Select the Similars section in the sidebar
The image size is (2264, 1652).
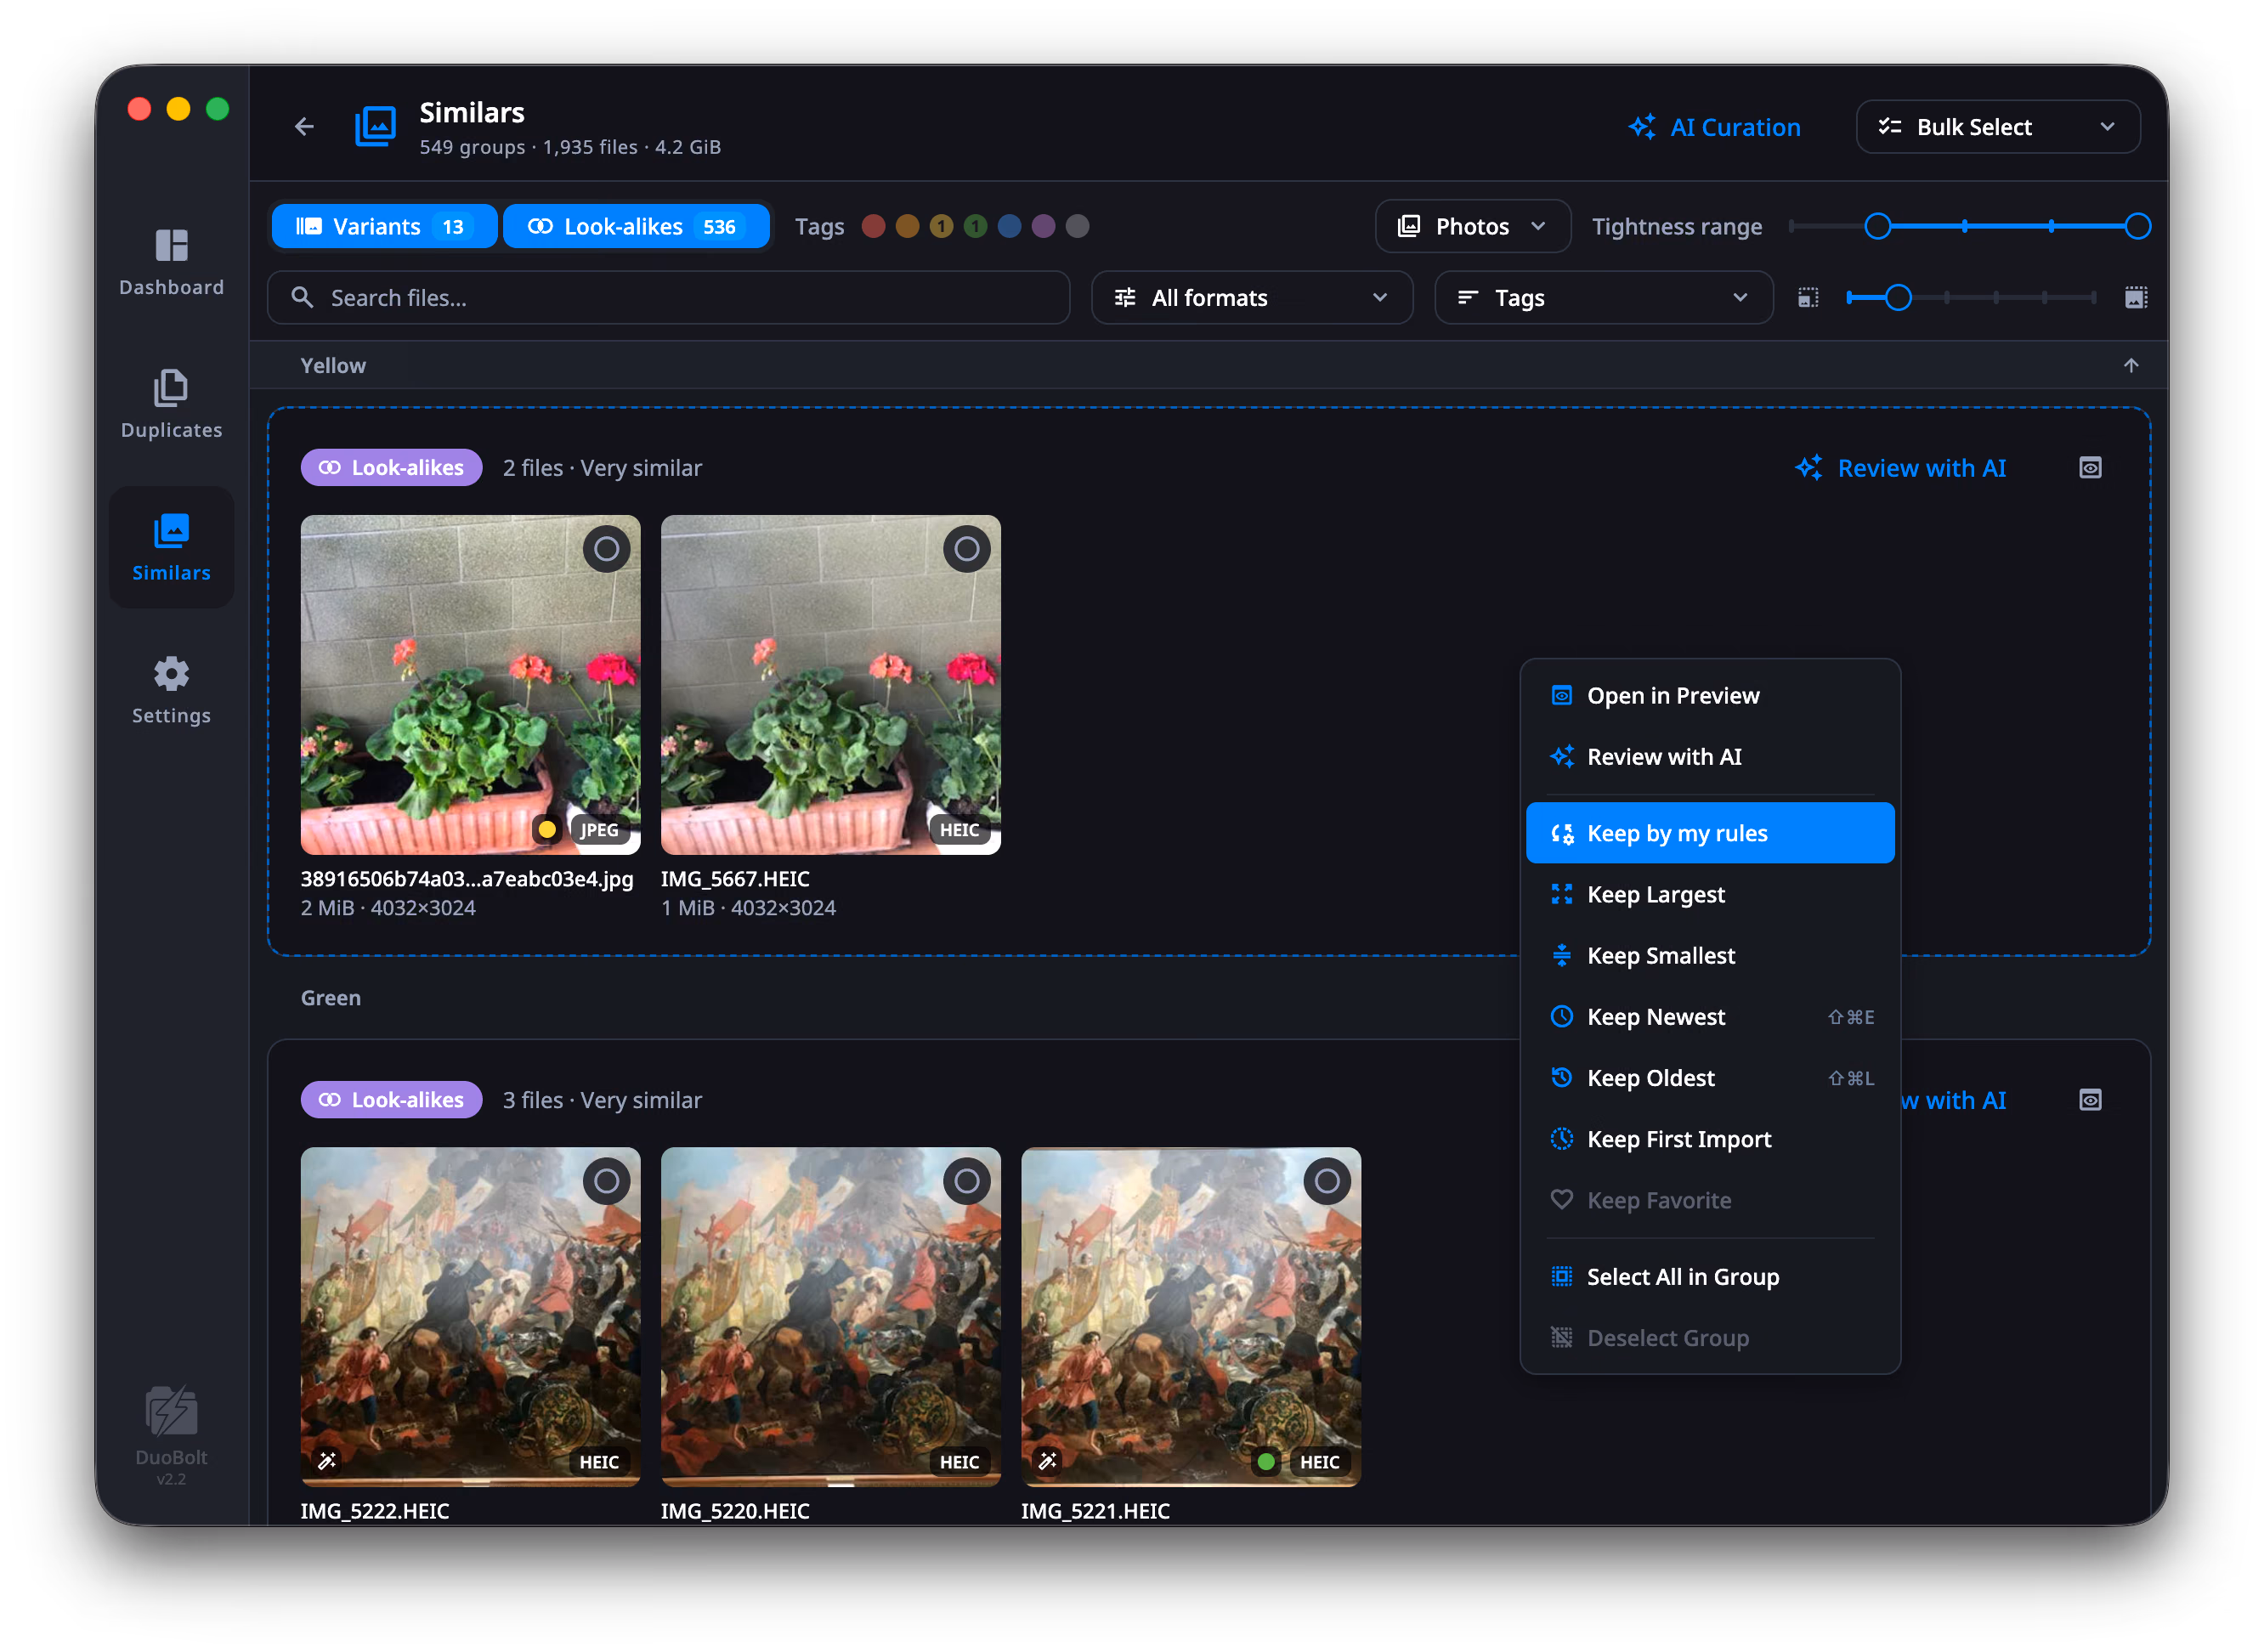pos(171,548)
